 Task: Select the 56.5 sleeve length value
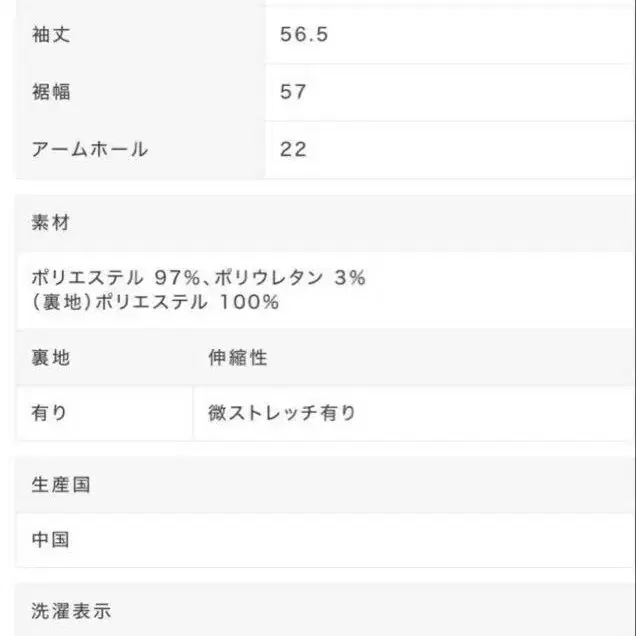click(304, 35)
